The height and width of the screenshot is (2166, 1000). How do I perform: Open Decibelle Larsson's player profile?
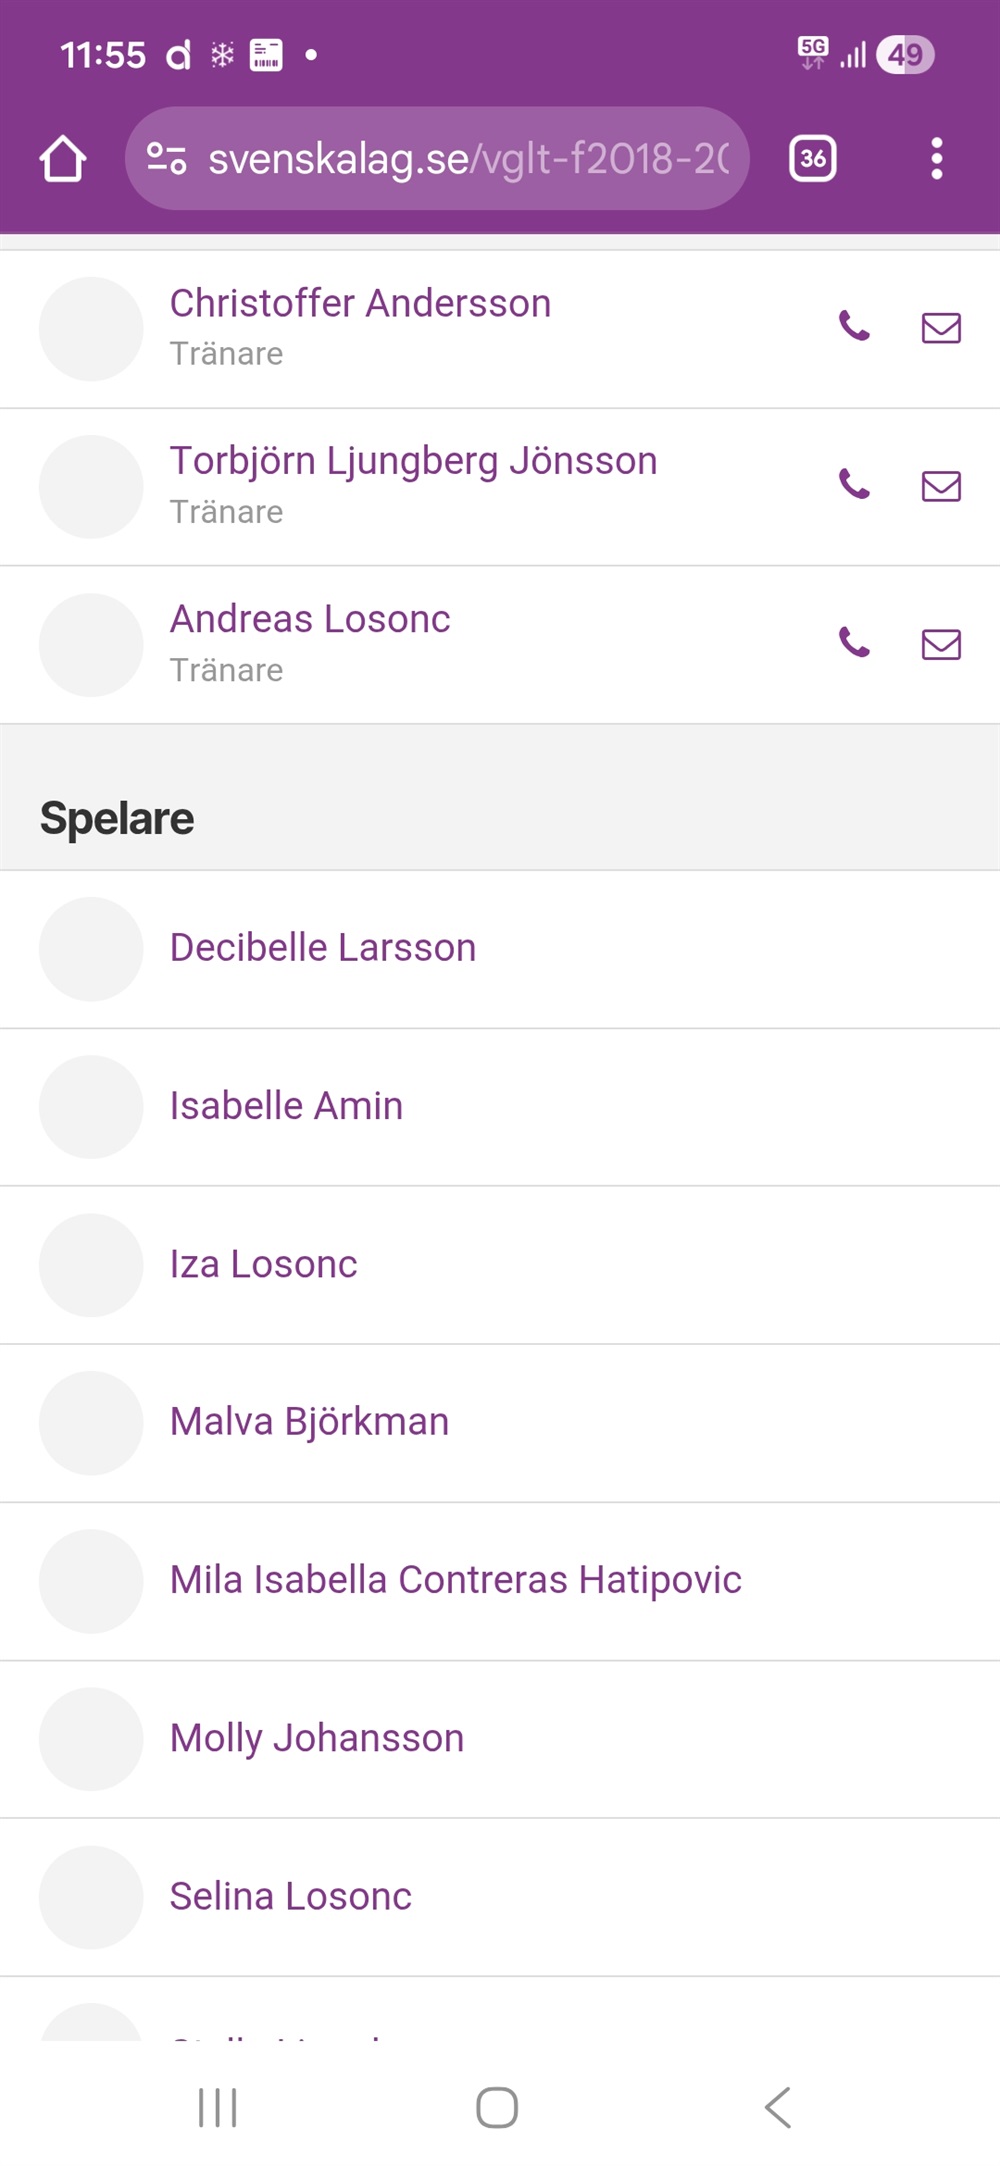click(x=323, y=948)
